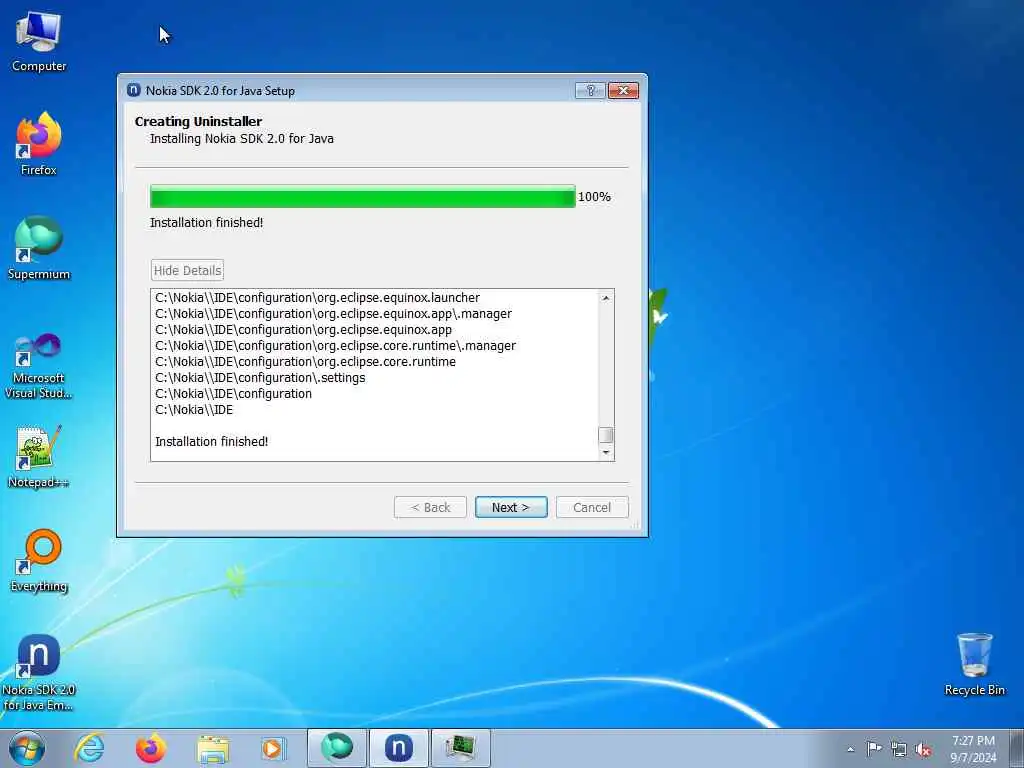Image resolution: width=1024 pixels, height=768 pixels.
Task: Click the disabled Back button
Action: click(x=430, y=507)
